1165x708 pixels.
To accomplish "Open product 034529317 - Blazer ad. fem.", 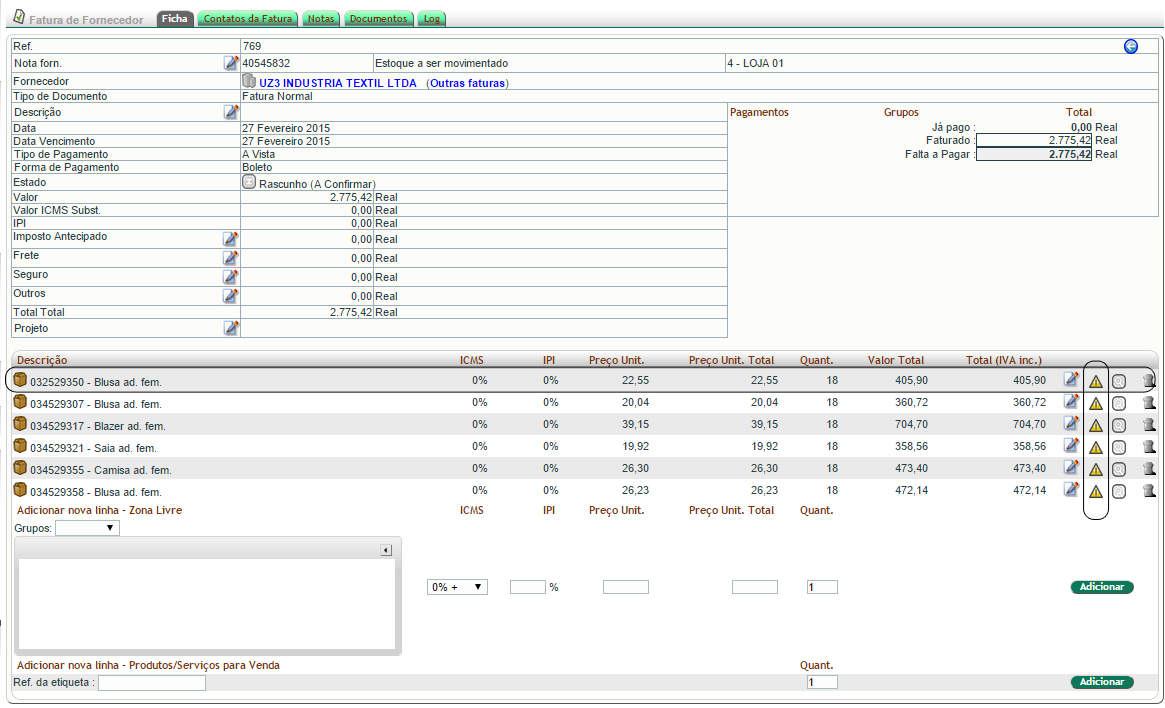I will click(x=98, y=426).
